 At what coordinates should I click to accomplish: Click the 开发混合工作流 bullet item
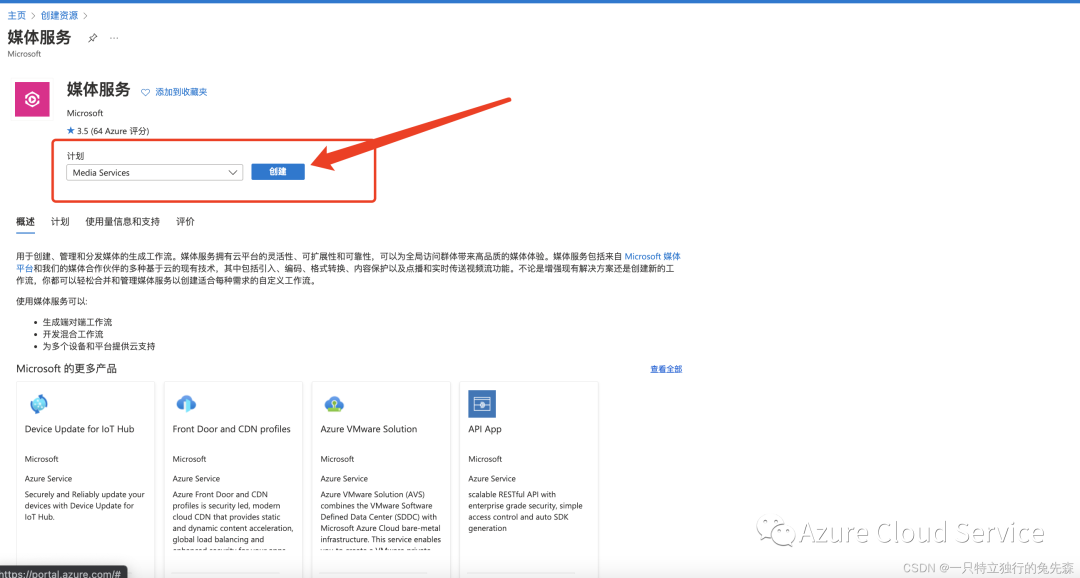73,334
